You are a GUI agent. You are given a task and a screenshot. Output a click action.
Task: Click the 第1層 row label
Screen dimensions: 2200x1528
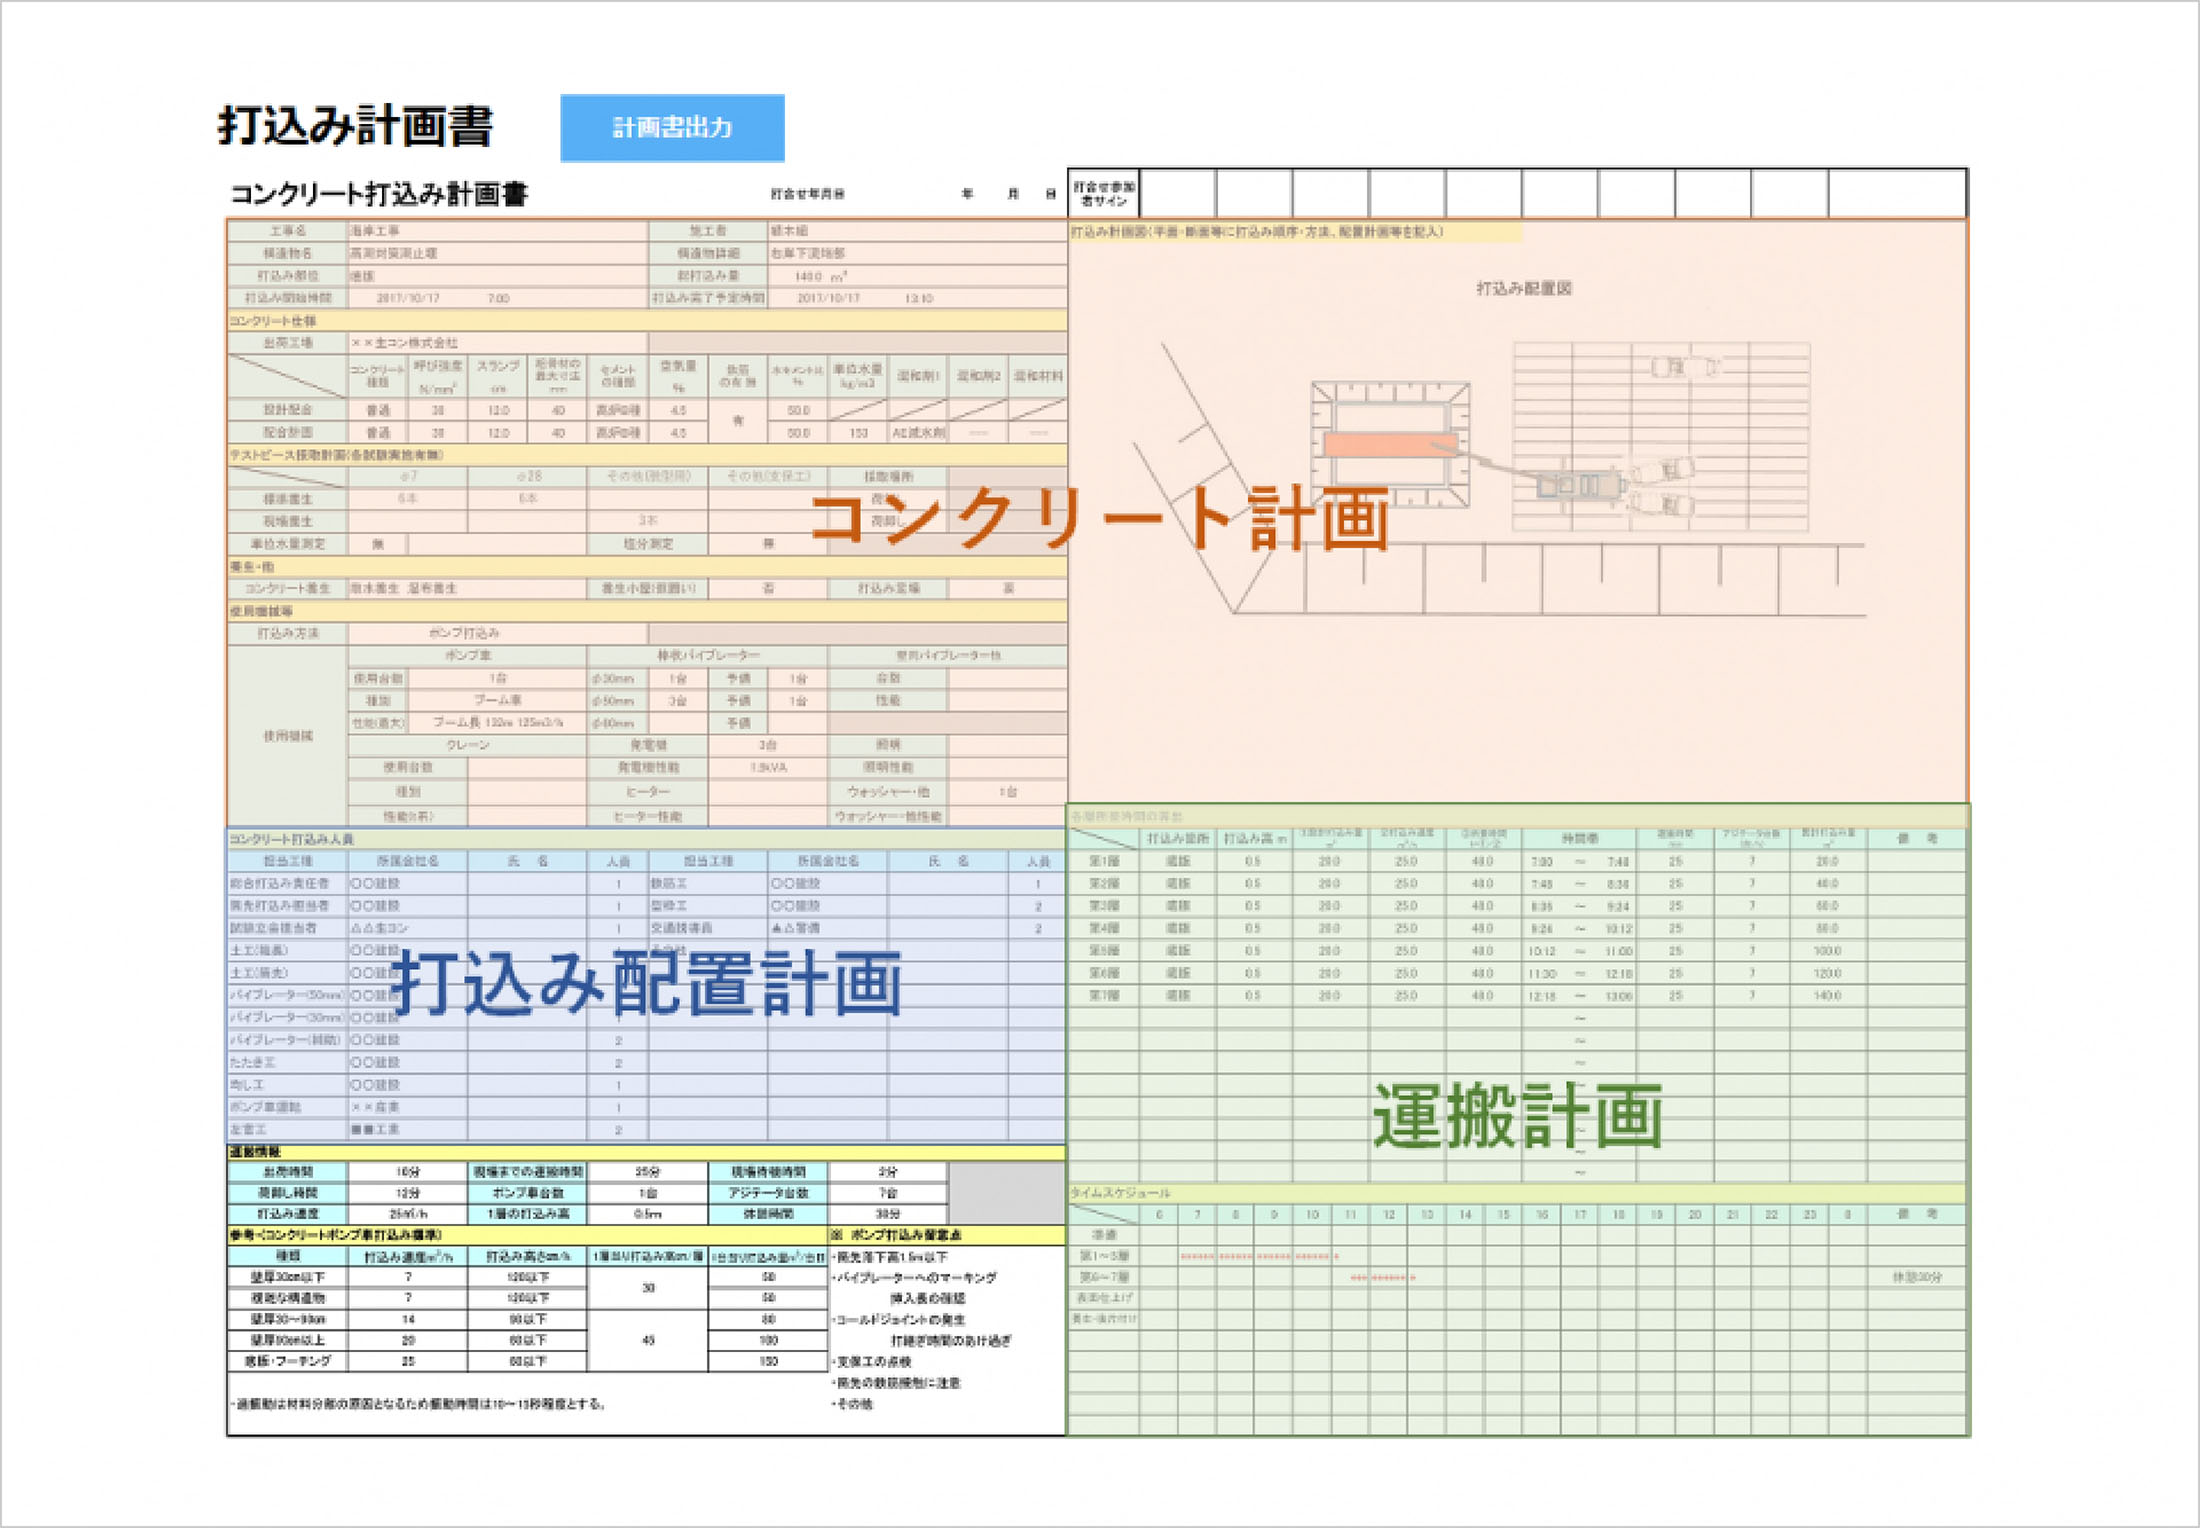tap(1104, 861)
